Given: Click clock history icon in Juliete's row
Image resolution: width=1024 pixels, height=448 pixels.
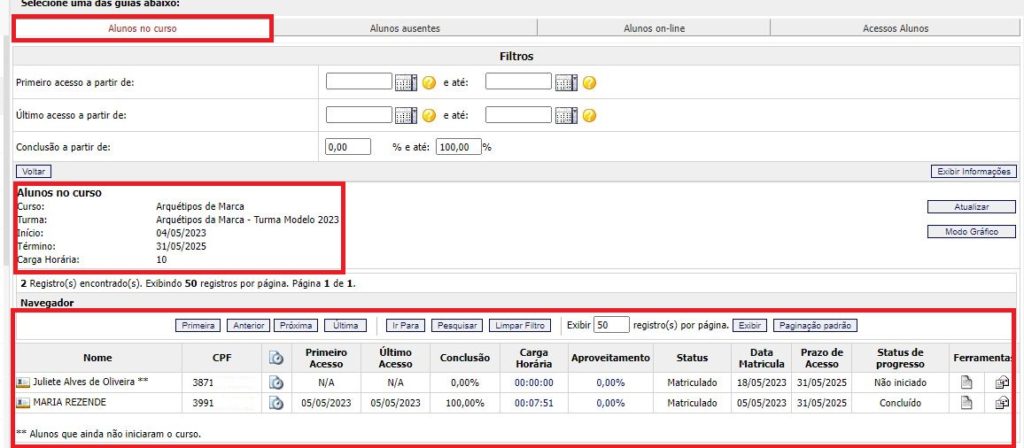Looking at the screenshot, I should (x=276, y=382).
